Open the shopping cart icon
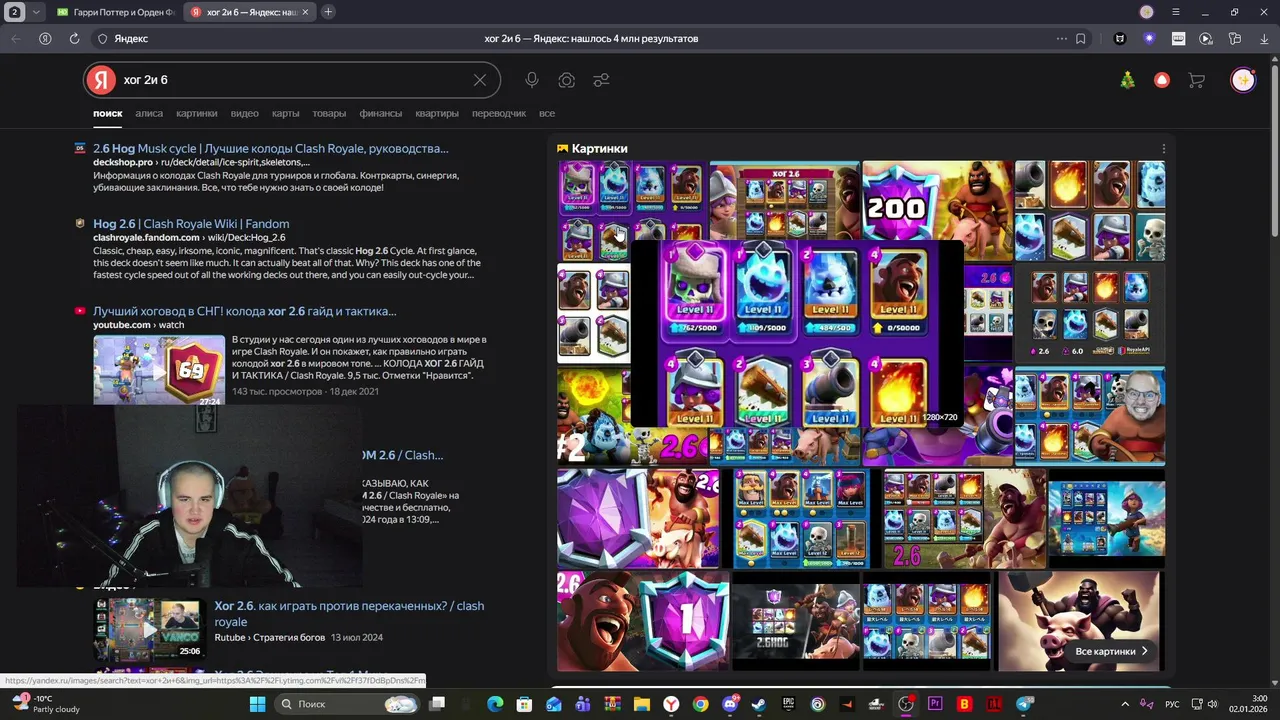Screen dimensions: 1280x720 (1196, 80)
